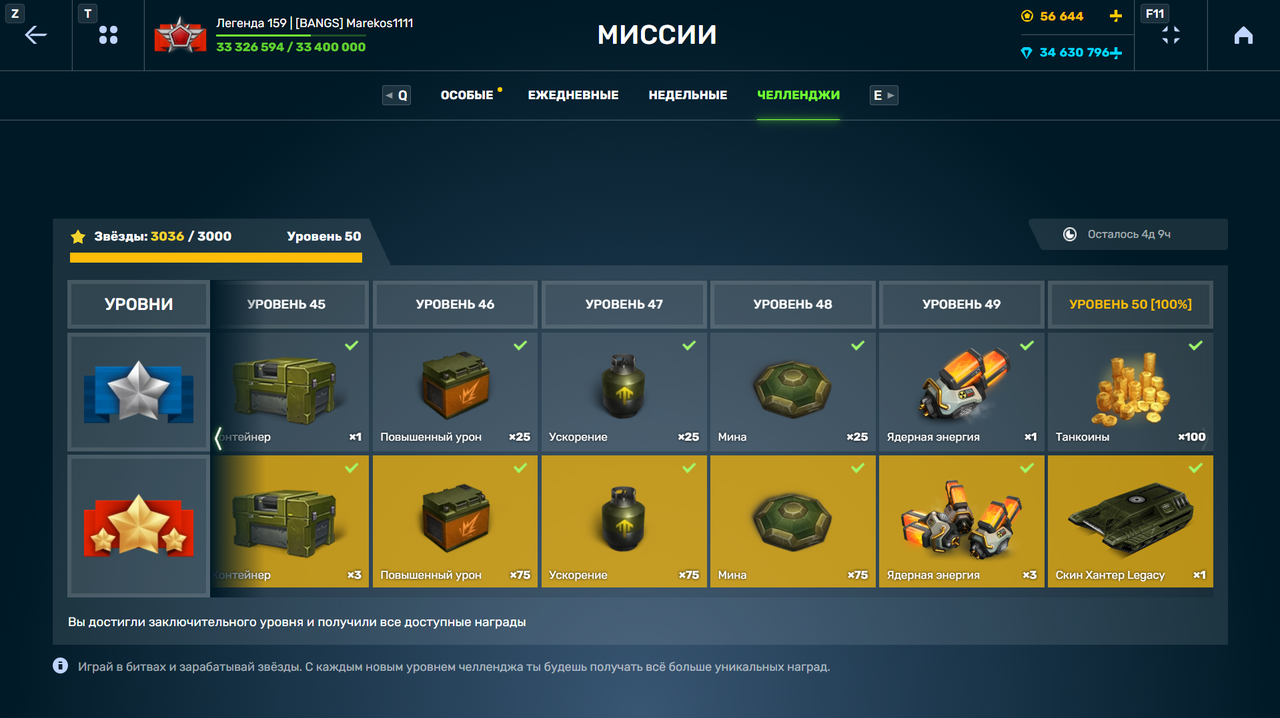Go to the previous tab with the Q arrow
1280x718 pixels.
pyautogui.click(x=397, y=95)
